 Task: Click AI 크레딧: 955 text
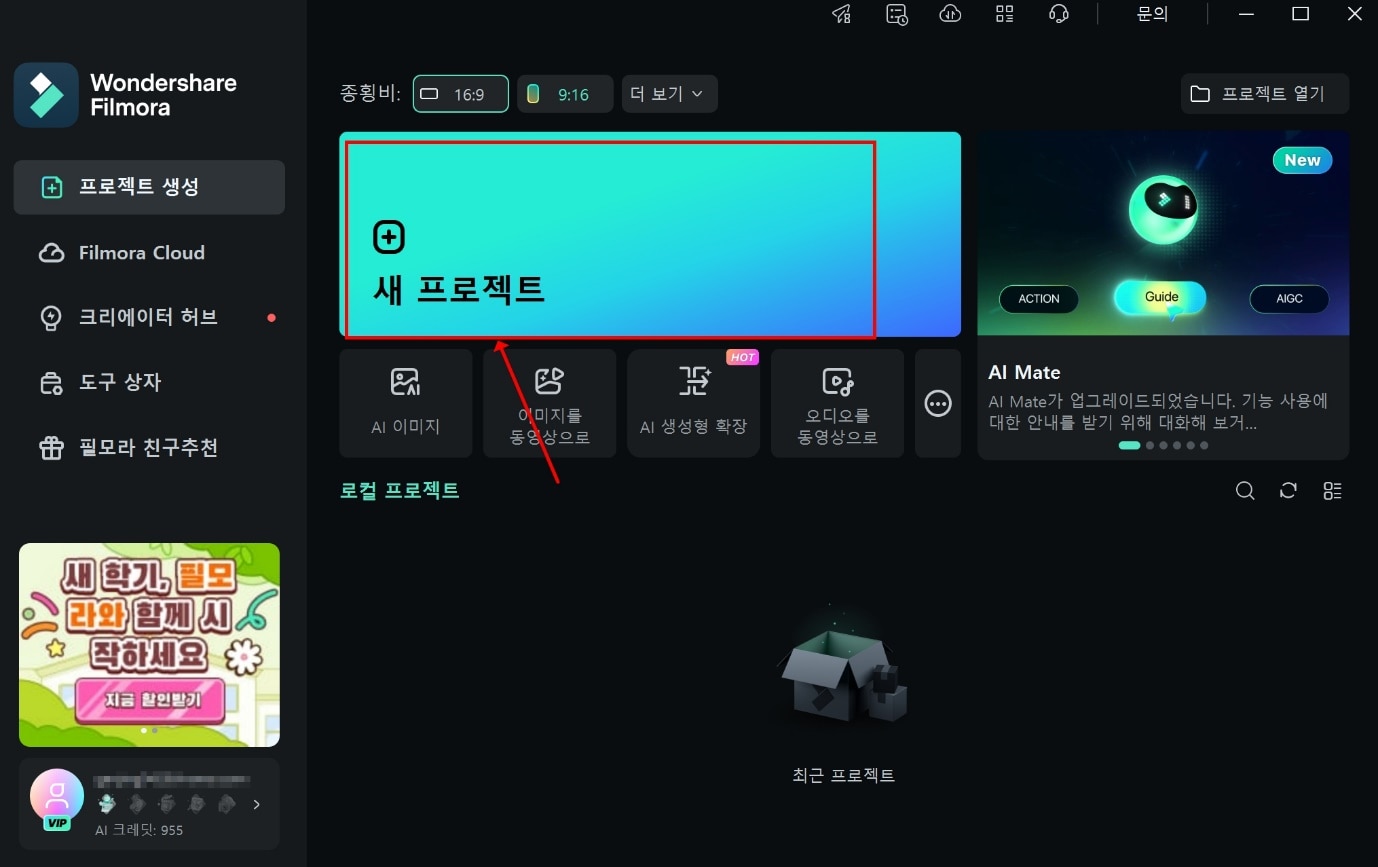(139, 830)
